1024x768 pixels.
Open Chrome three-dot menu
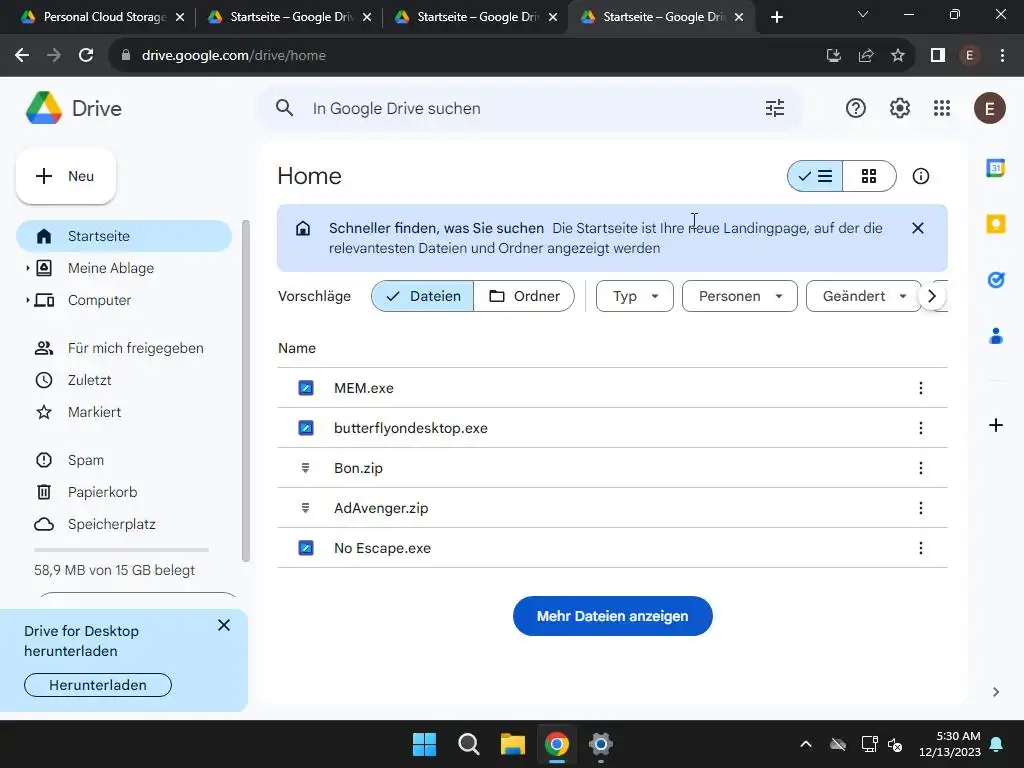coord(1002,56)
